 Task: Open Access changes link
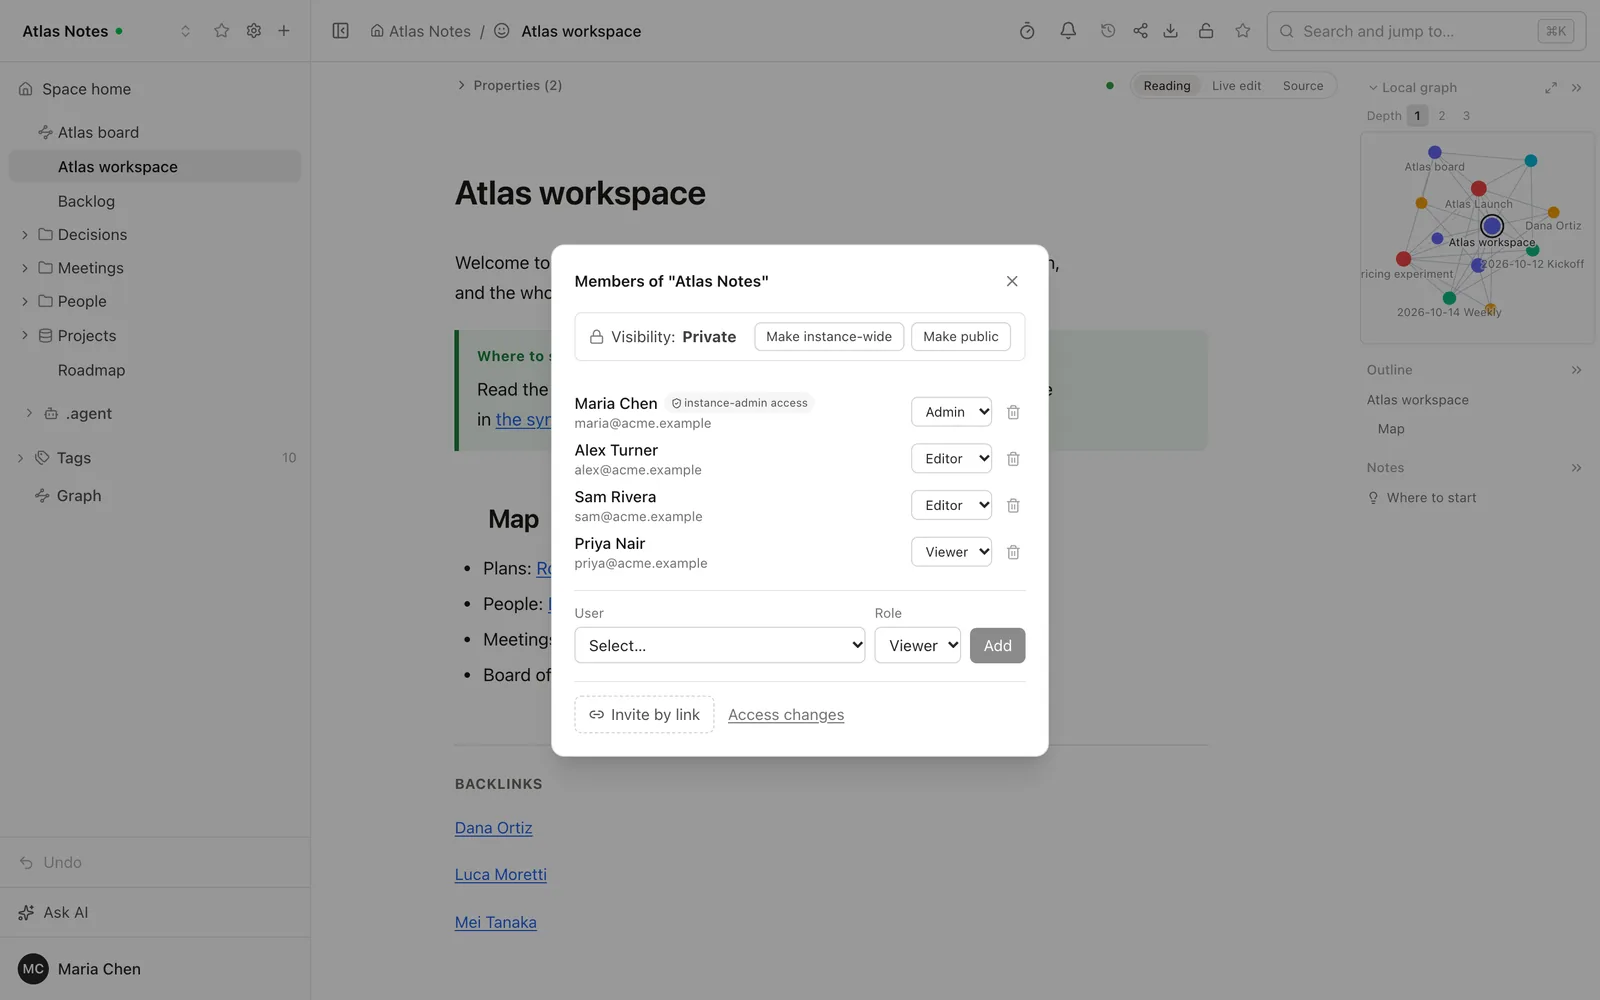click(786, 715)
